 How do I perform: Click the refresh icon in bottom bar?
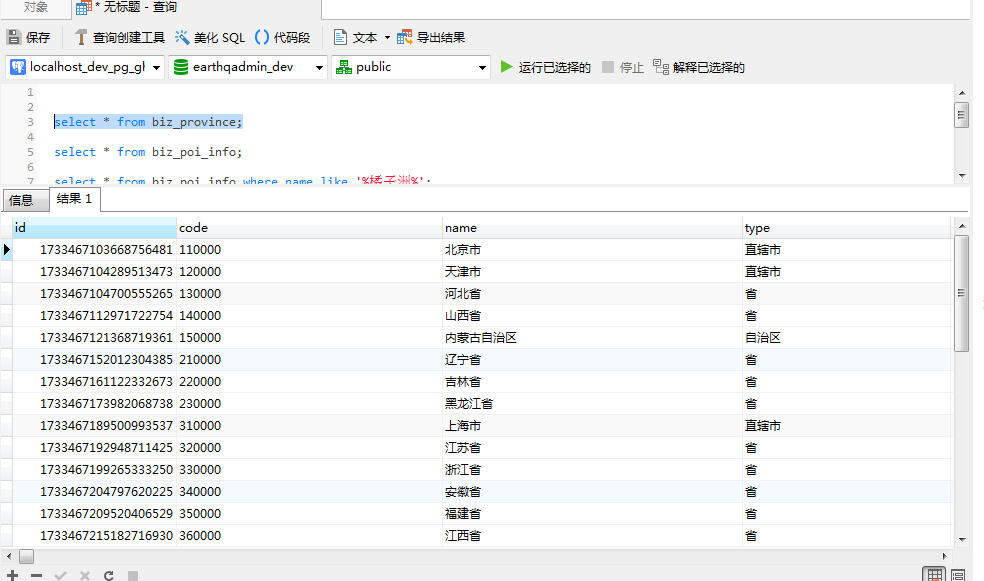(x=109, y=575)
